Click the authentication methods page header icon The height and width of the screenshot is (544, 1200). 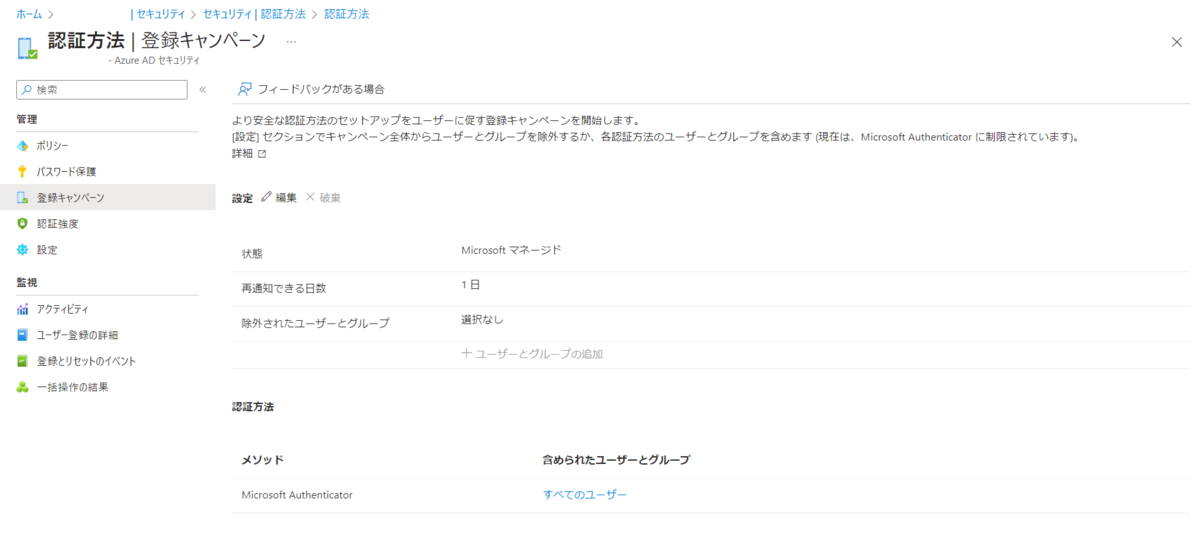[26, 47]
